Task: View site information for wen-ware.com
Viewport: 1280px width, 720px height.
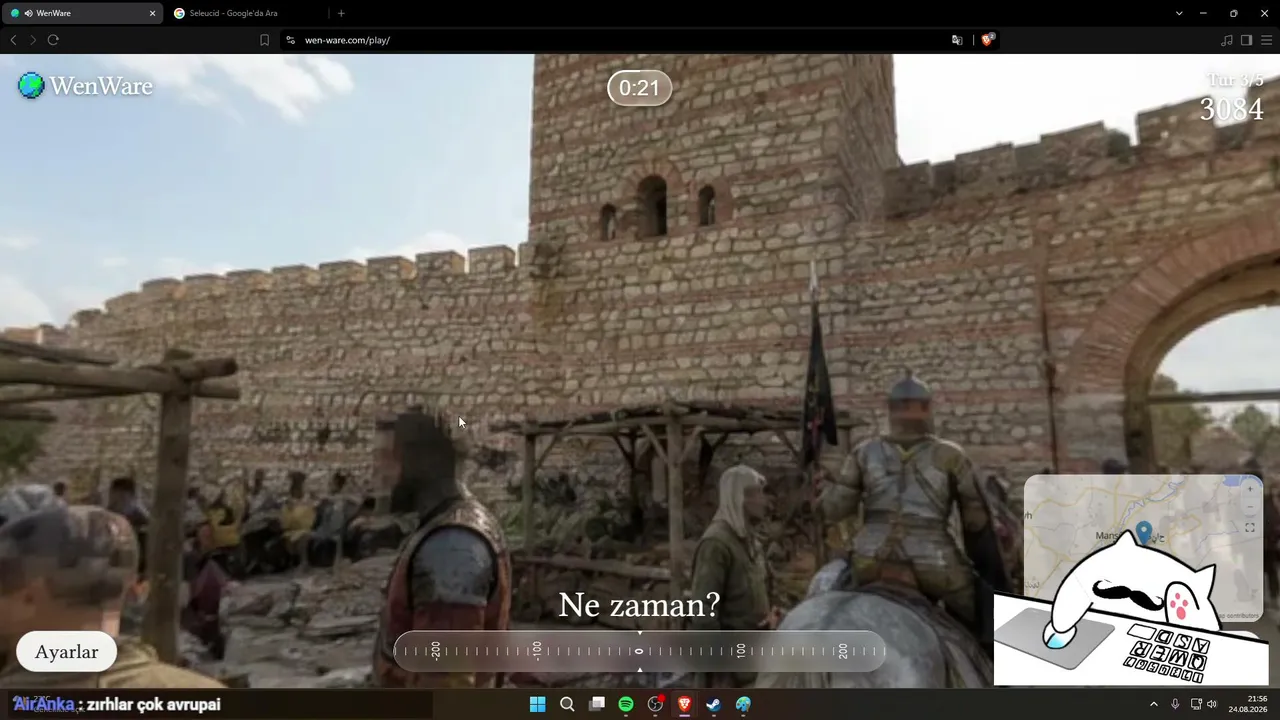Action: pos(290,40)
